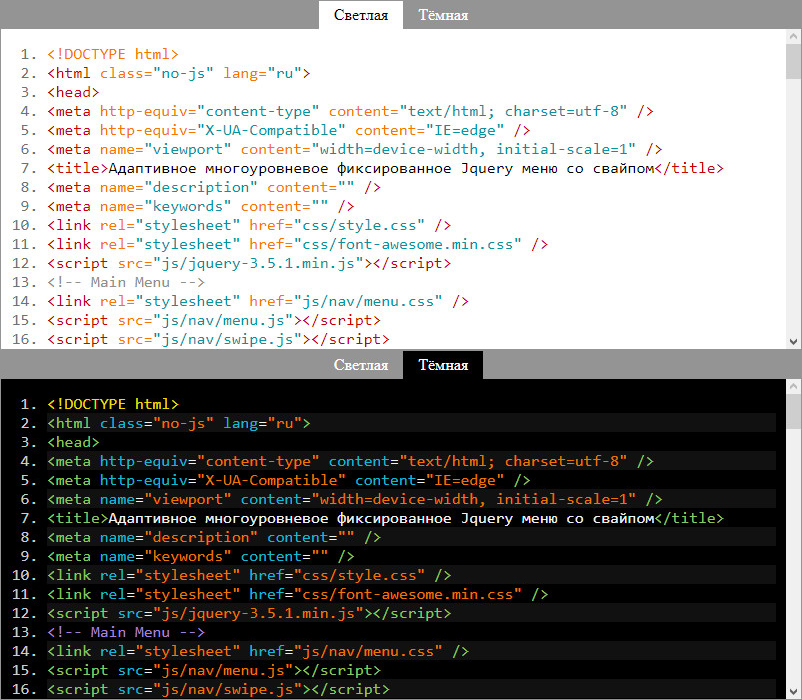Click the DOCTYPE line in light code panel
802x700 pixels.
coord(112,55)
